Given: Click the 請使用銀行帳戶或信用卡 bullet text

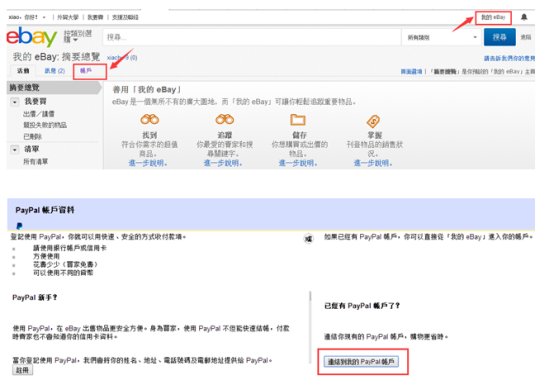Looking at the screenshot, I should [x=70, y=248].
